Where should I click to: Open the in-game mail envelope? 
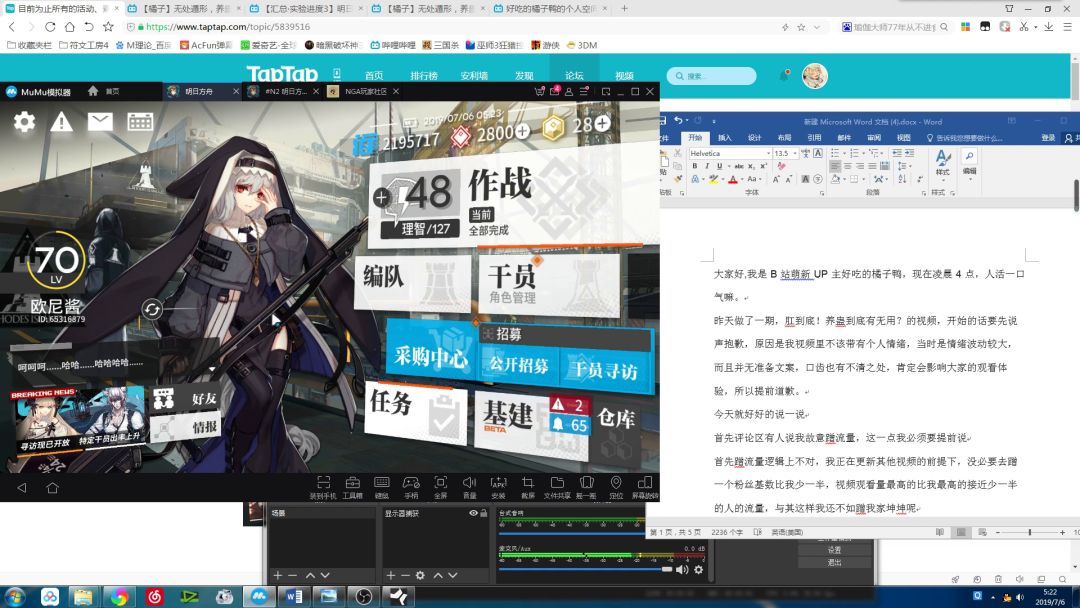click(x=100, y=122)
